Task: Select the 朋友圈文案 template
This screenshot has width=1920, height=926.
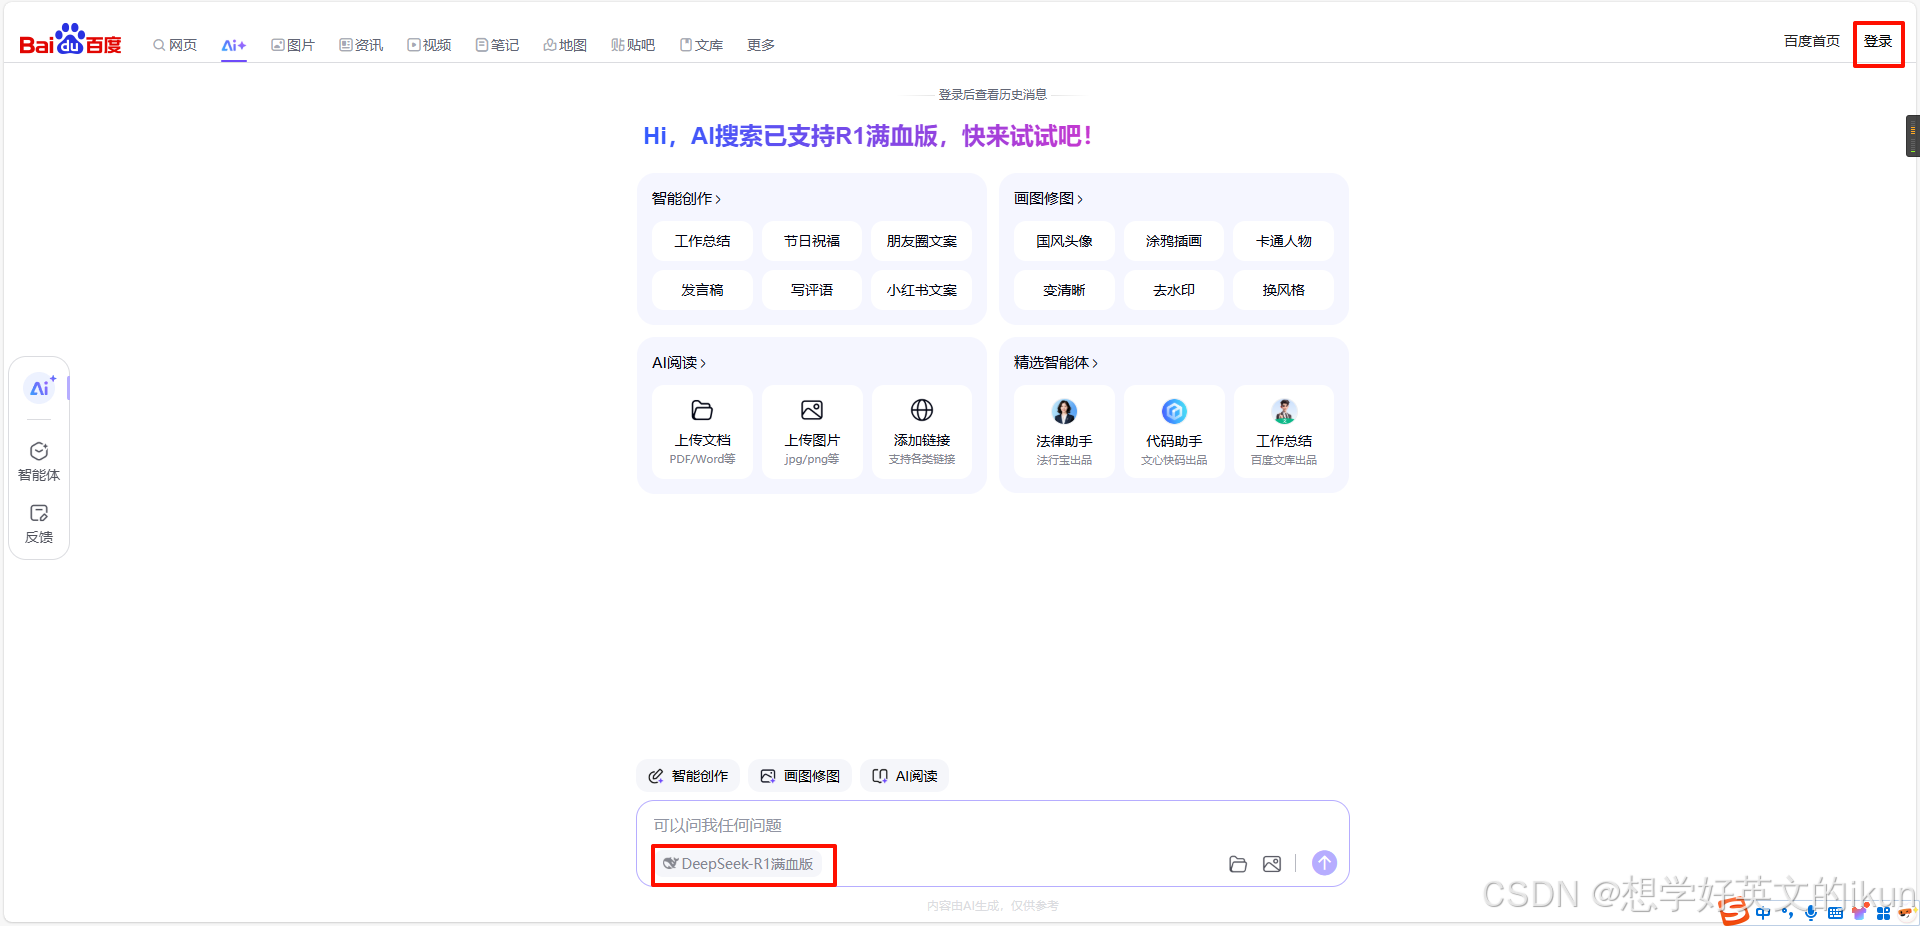Action: coord(922,241)
